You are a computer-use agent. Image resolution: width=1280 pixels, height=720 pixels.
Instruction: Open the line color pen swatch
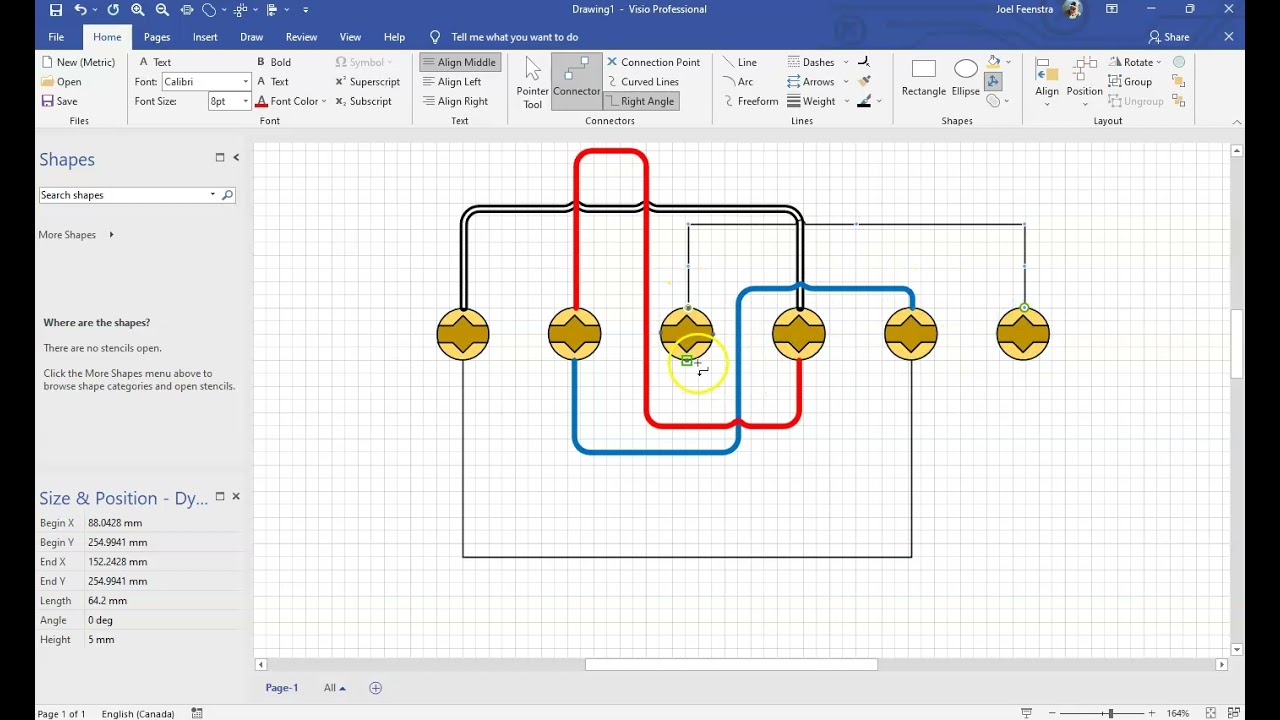[864, 101]
